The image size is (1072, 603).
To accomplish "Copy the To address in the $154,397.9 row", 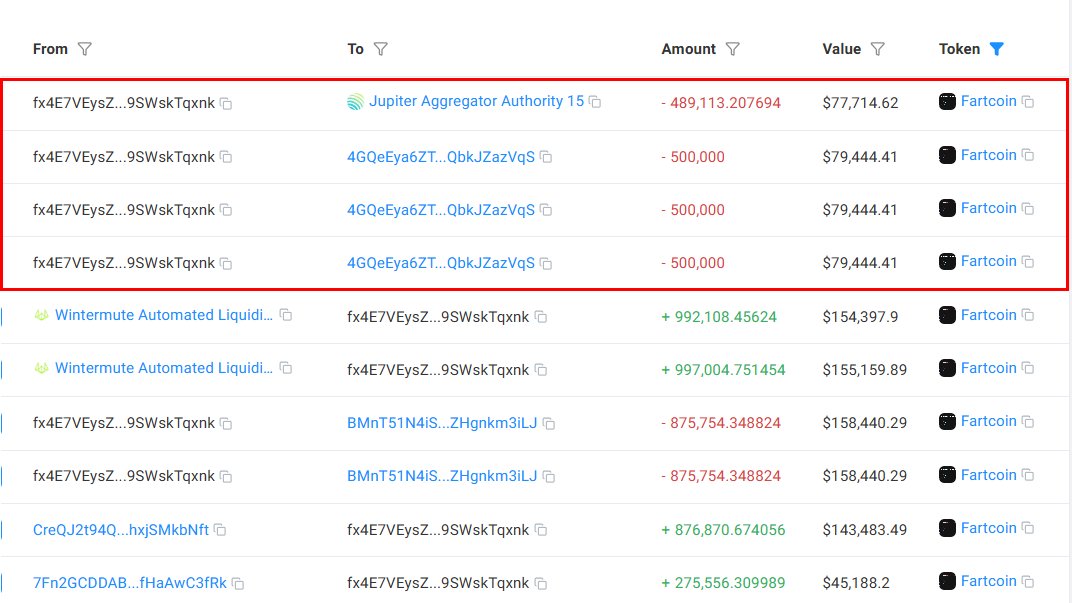I will [x=541, y=317].
